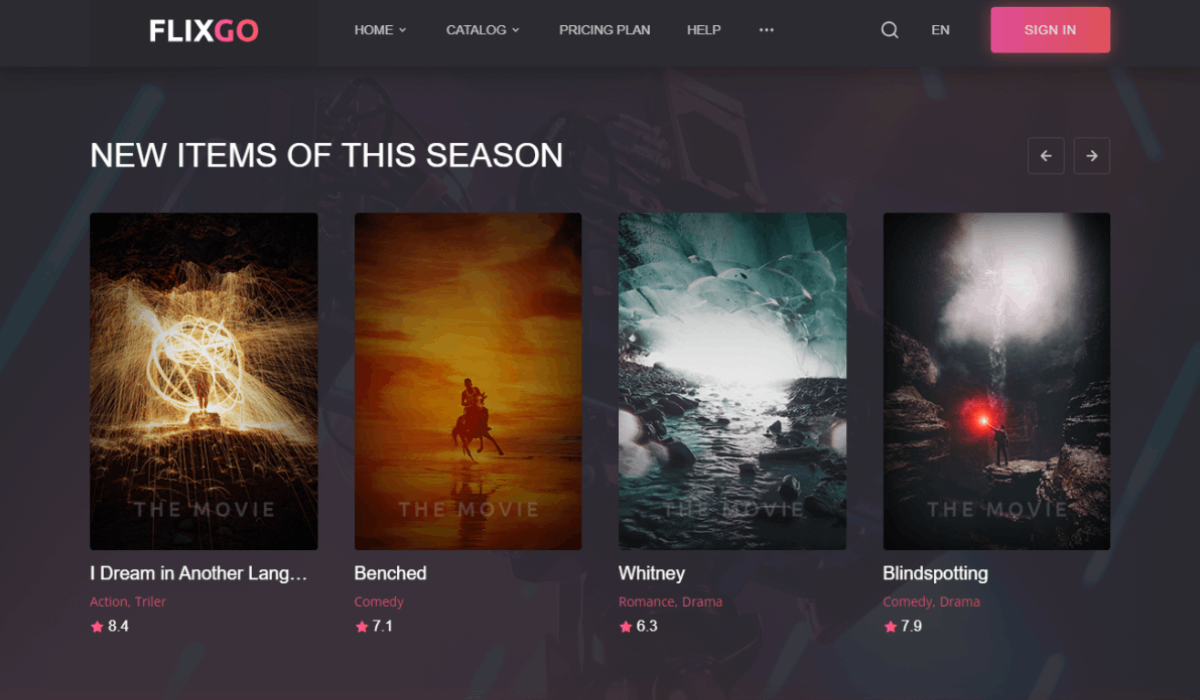Open the three-dots more menu
This screenshot has width=1200, height=700.
766,30
